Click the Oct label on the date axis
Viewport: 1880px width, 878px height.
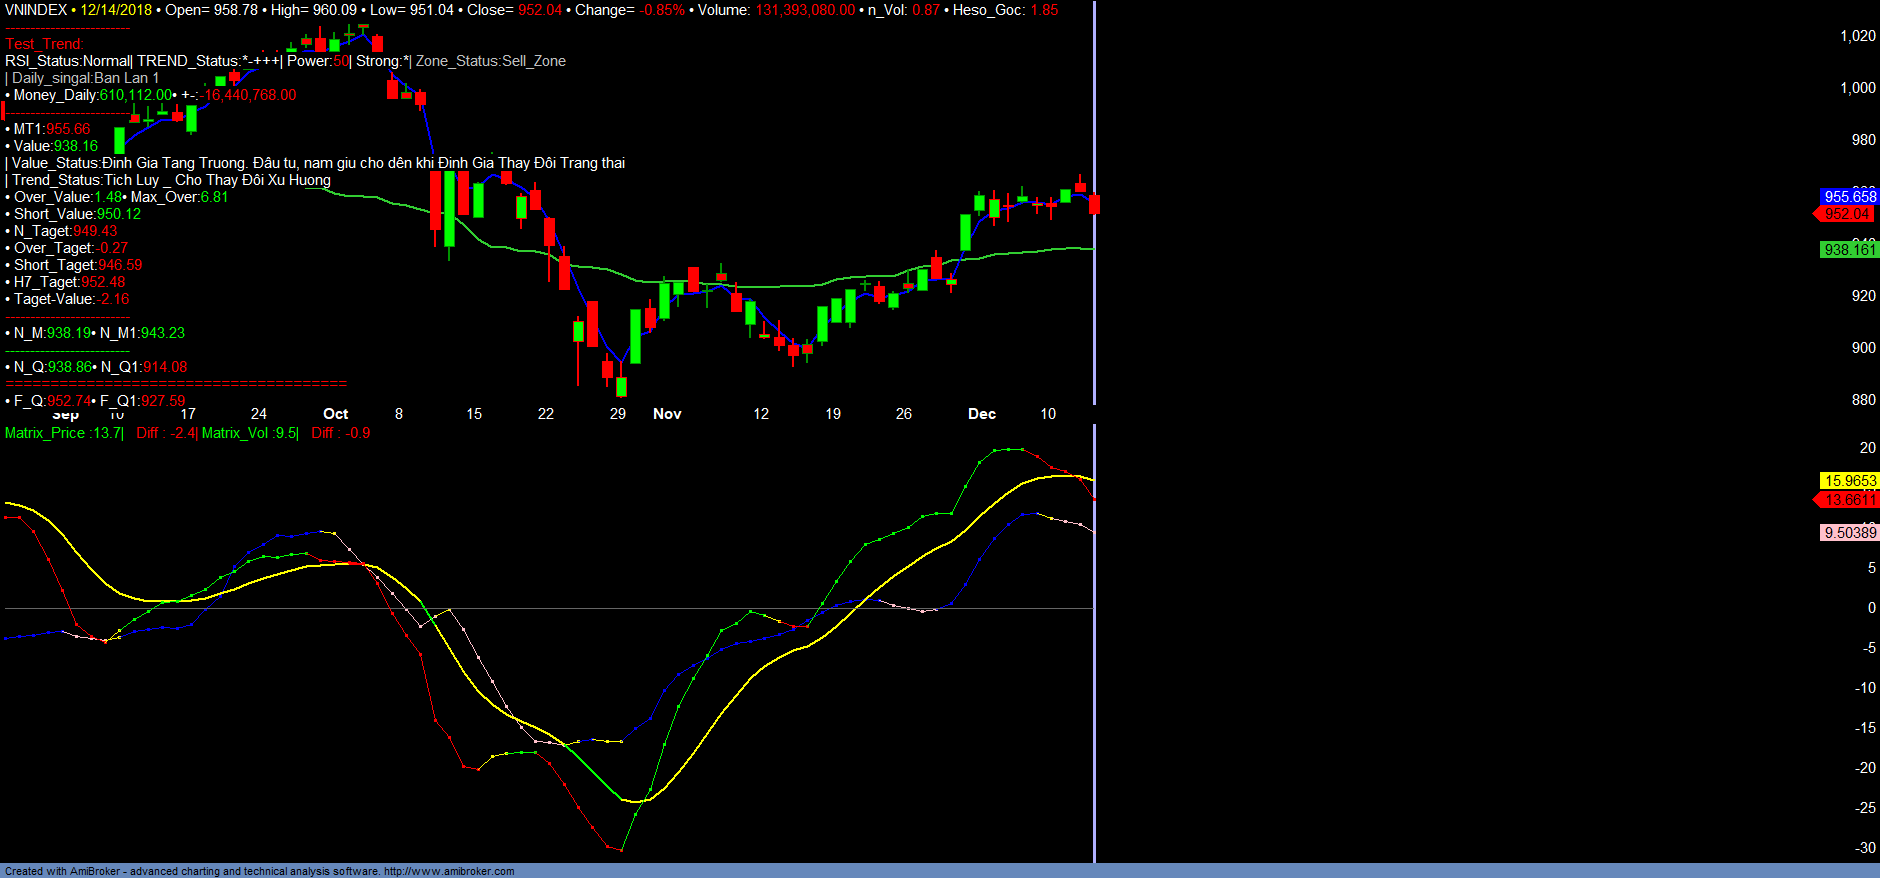335,414
